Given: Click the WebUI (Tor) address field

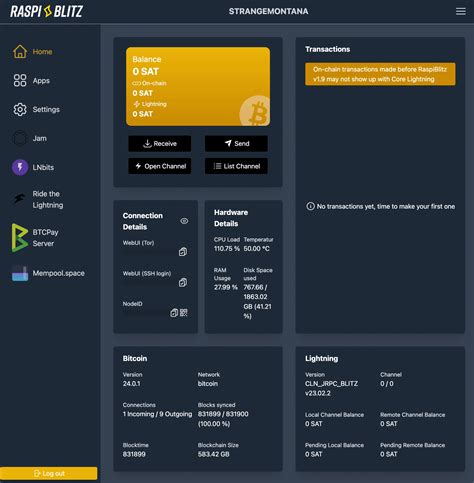Looking at the screenshot, I should point(149,252).
